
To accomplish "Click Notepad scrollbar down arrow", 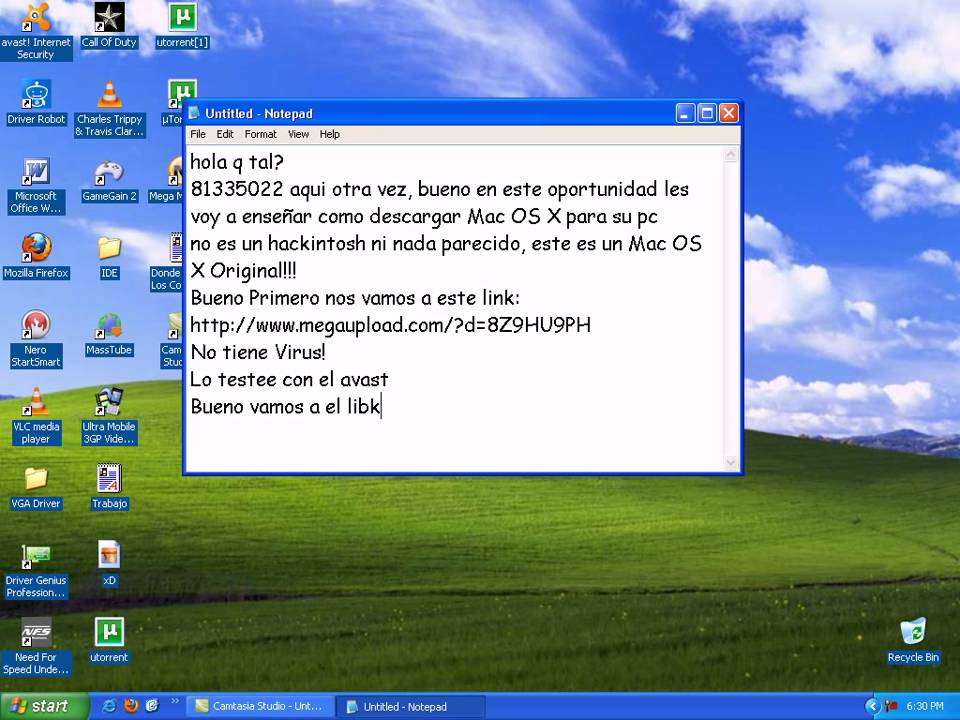I will [x=730, y=462].
